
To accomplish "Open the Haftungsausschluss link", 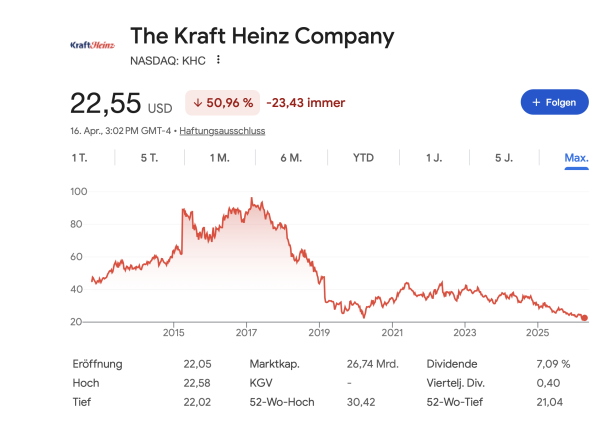I will (222, 131).
